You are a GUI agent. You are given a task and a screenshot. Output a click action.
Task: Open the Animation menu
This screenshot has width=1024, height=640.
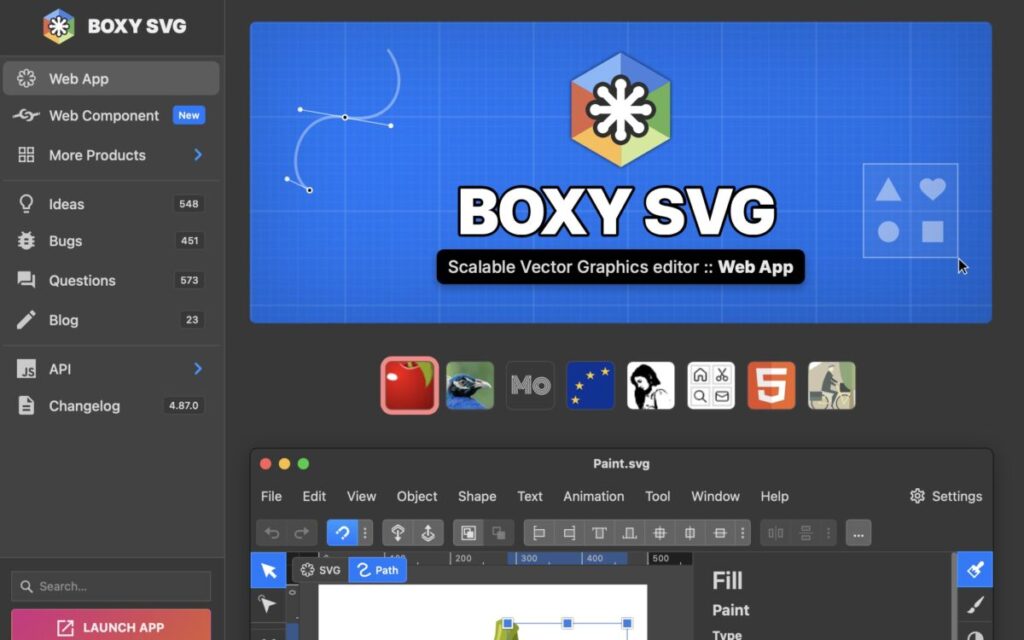(x=593, y=496)
